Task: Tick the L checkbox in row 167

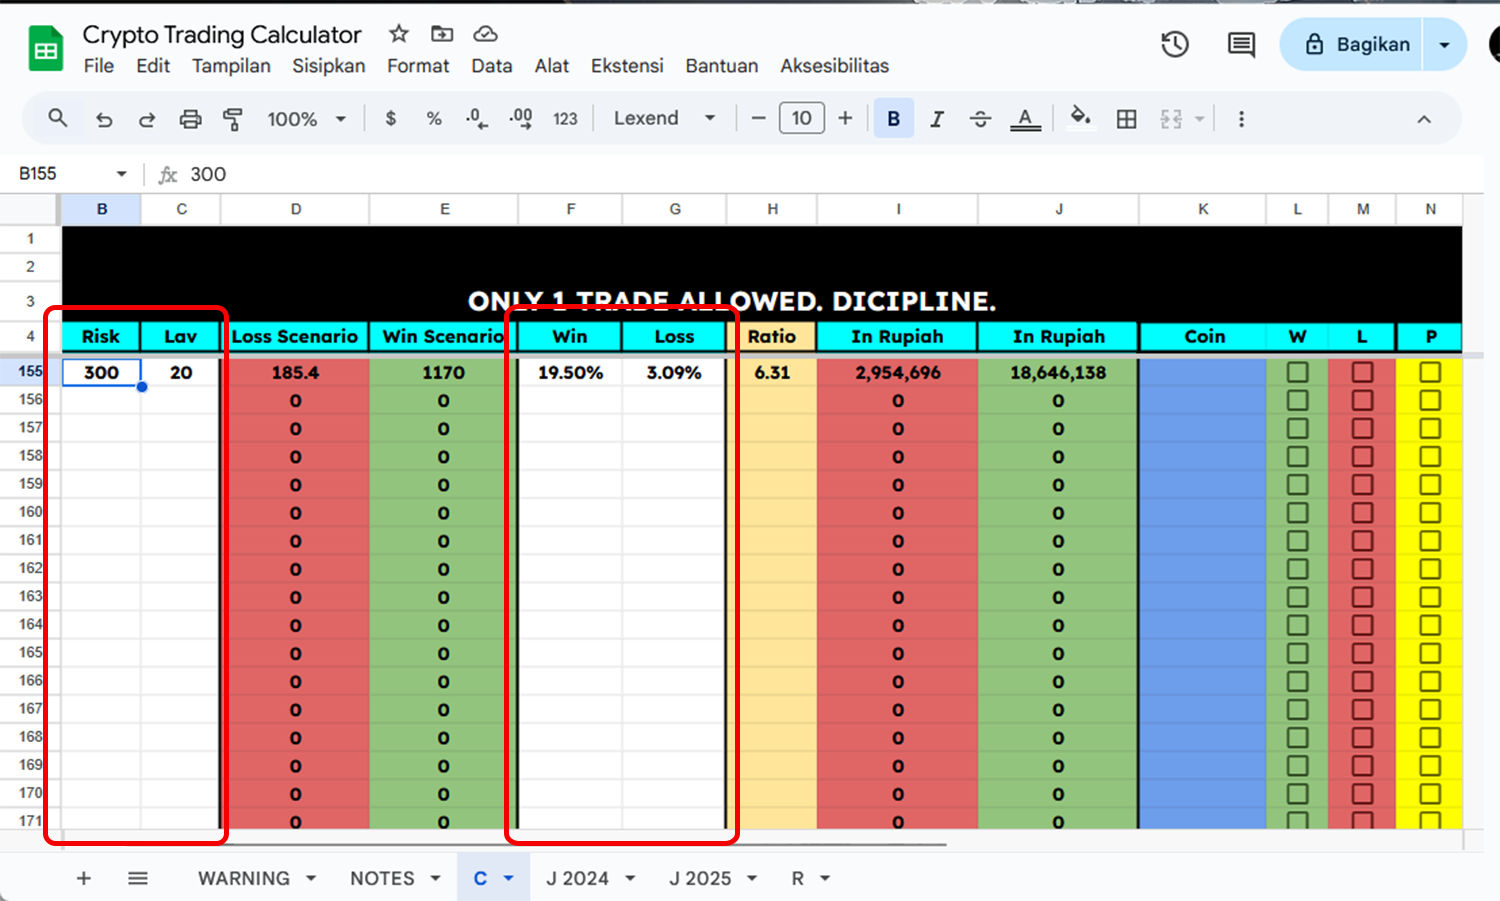Action: [1362, 709]
